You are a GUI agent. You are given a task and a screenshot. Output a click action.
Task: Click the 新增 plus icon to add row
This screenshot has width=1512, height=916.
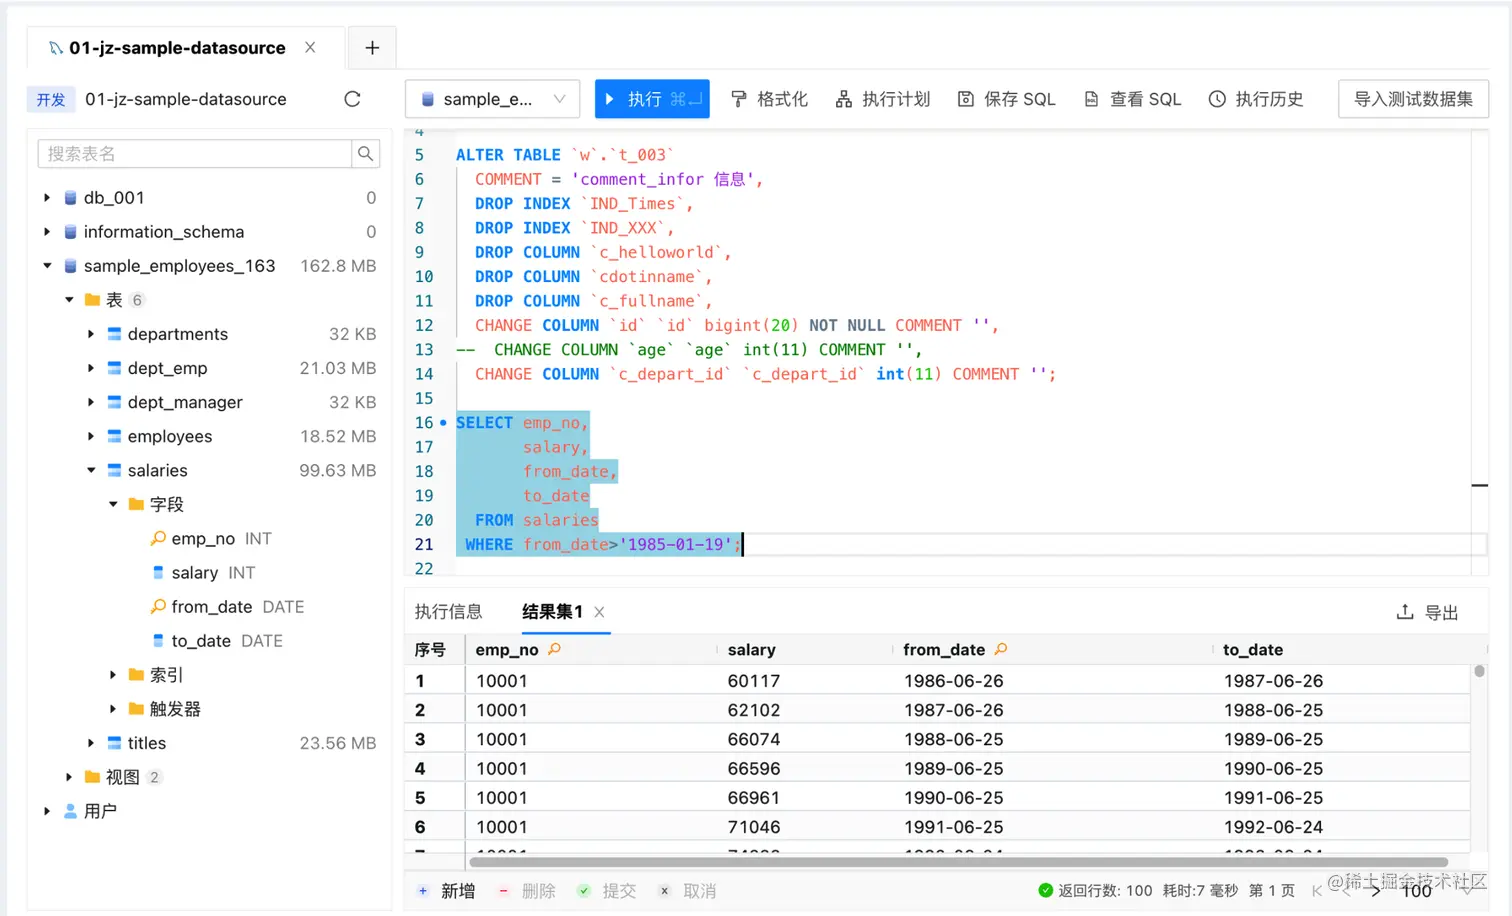click(x=424, y=890)
